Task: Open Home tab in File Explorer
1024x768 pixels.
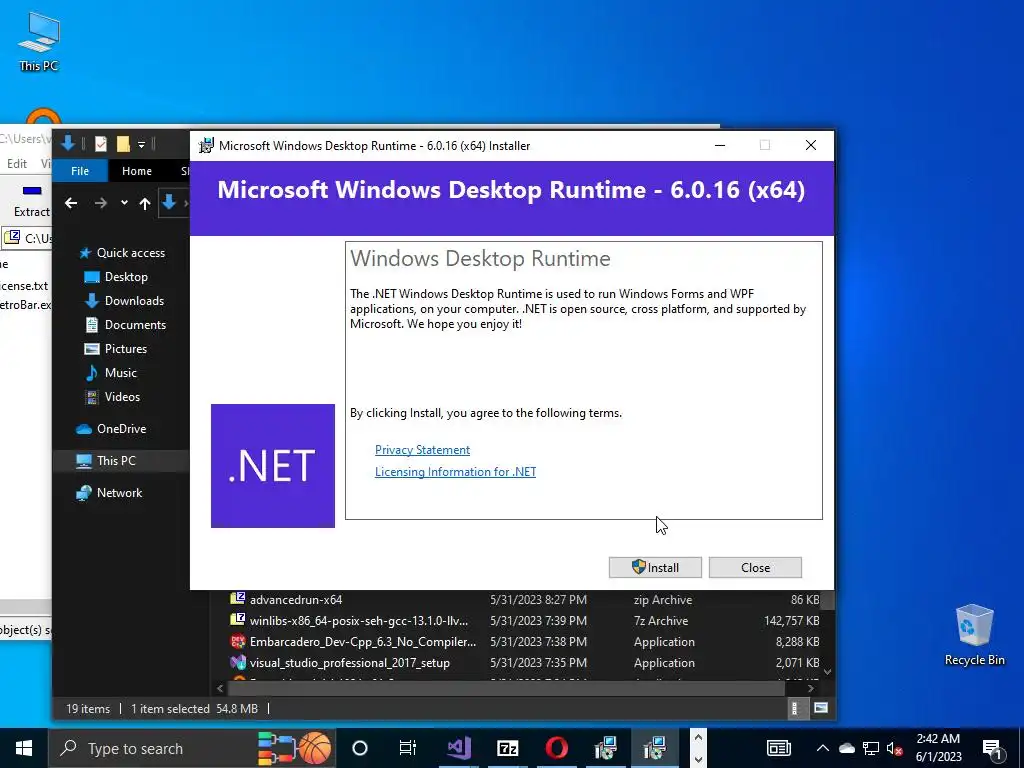Action: click(136, 171)
